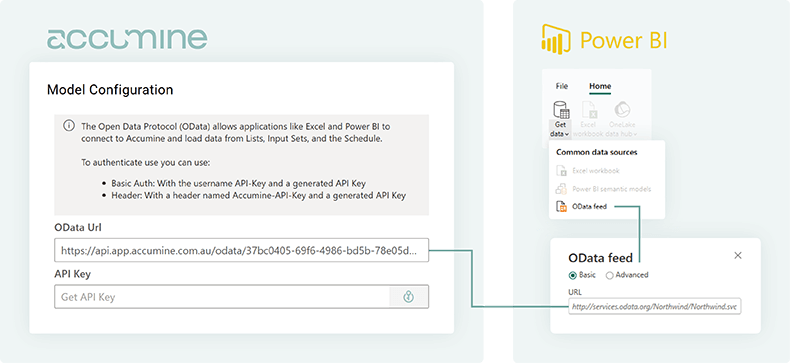This screenshot has height=363, width=790.
Task: Click the Get data database icon
Action: pos(561,110)
